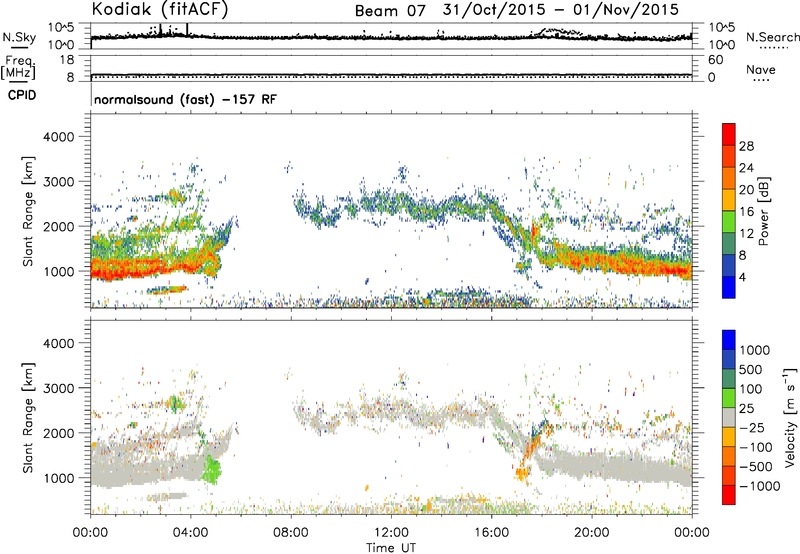Click the '24' power colorbar label
This screenshot has width=800, height=554.
pyautogui.click(x=746, y=168)
